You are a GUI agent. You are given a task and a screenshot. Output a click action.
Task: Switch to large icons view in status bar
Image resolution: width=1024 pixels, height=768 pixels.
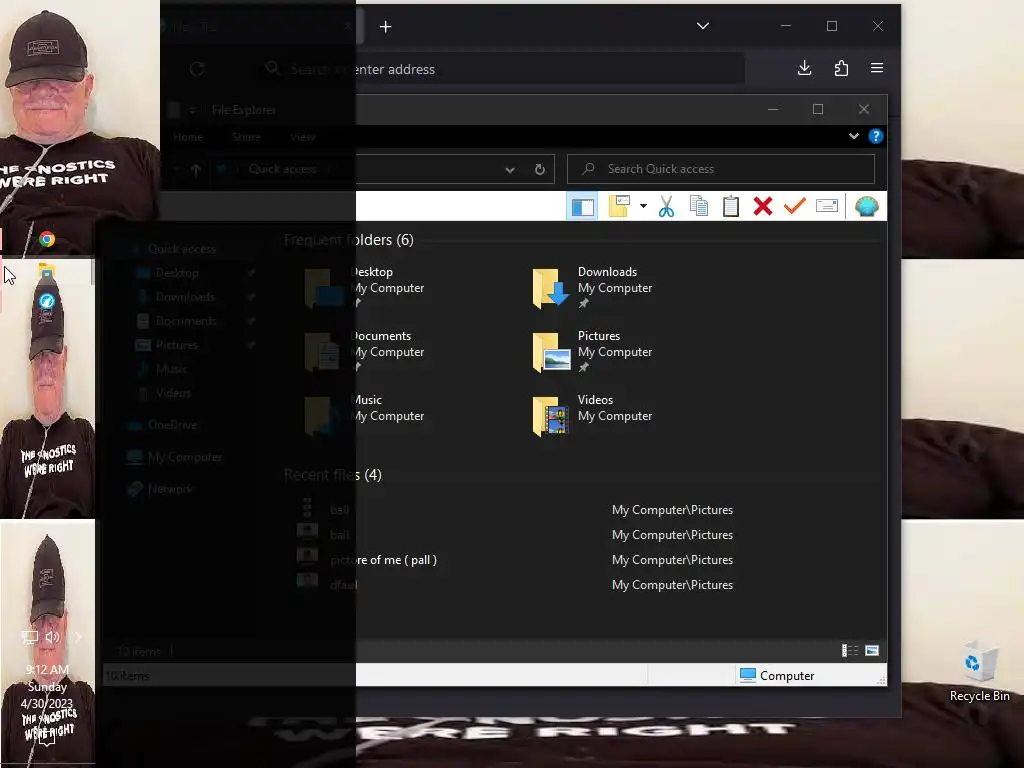click(x=872, y=650)
